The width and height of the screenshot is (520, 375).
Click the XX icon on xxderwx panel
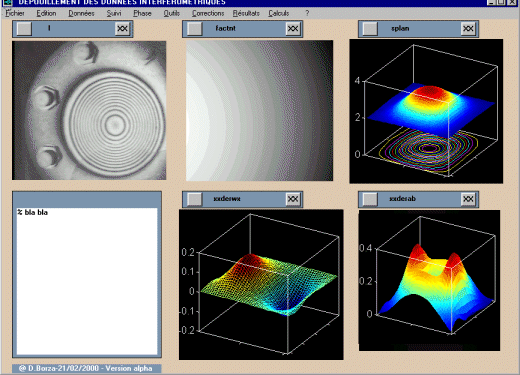tap(293, 199)
